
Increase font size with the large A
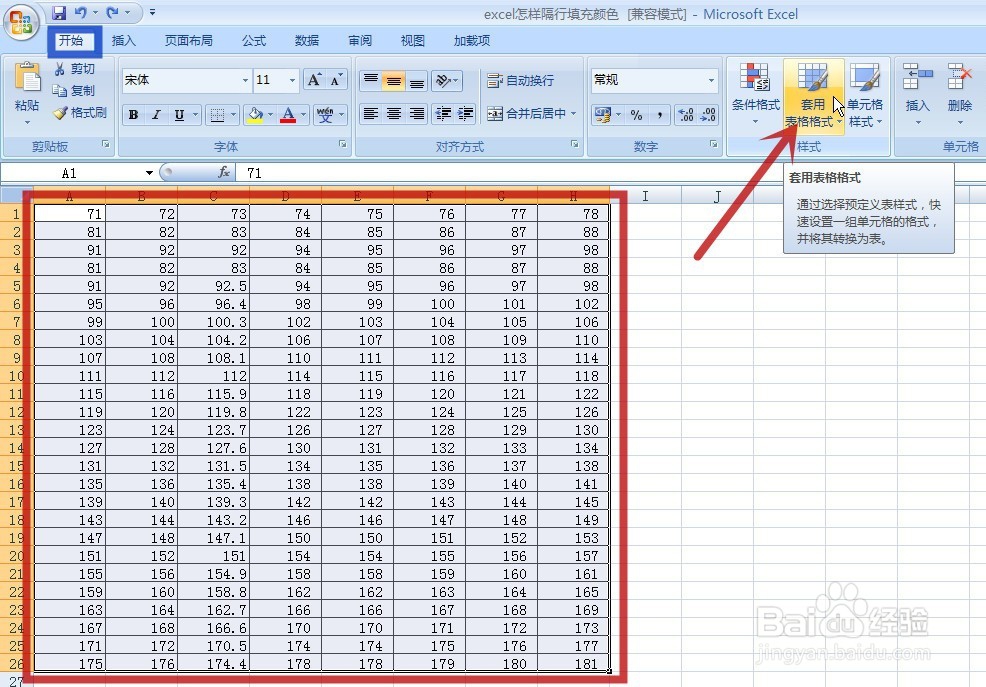[314, 80]
